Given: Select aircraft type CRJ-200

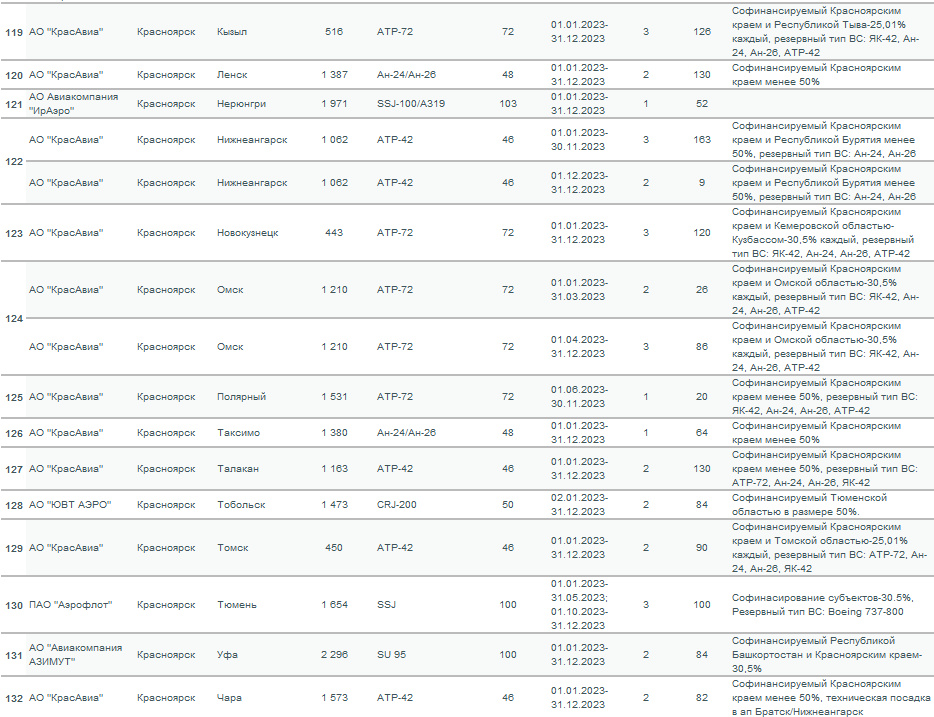Looking at the screenshot, I should point(397,505).
